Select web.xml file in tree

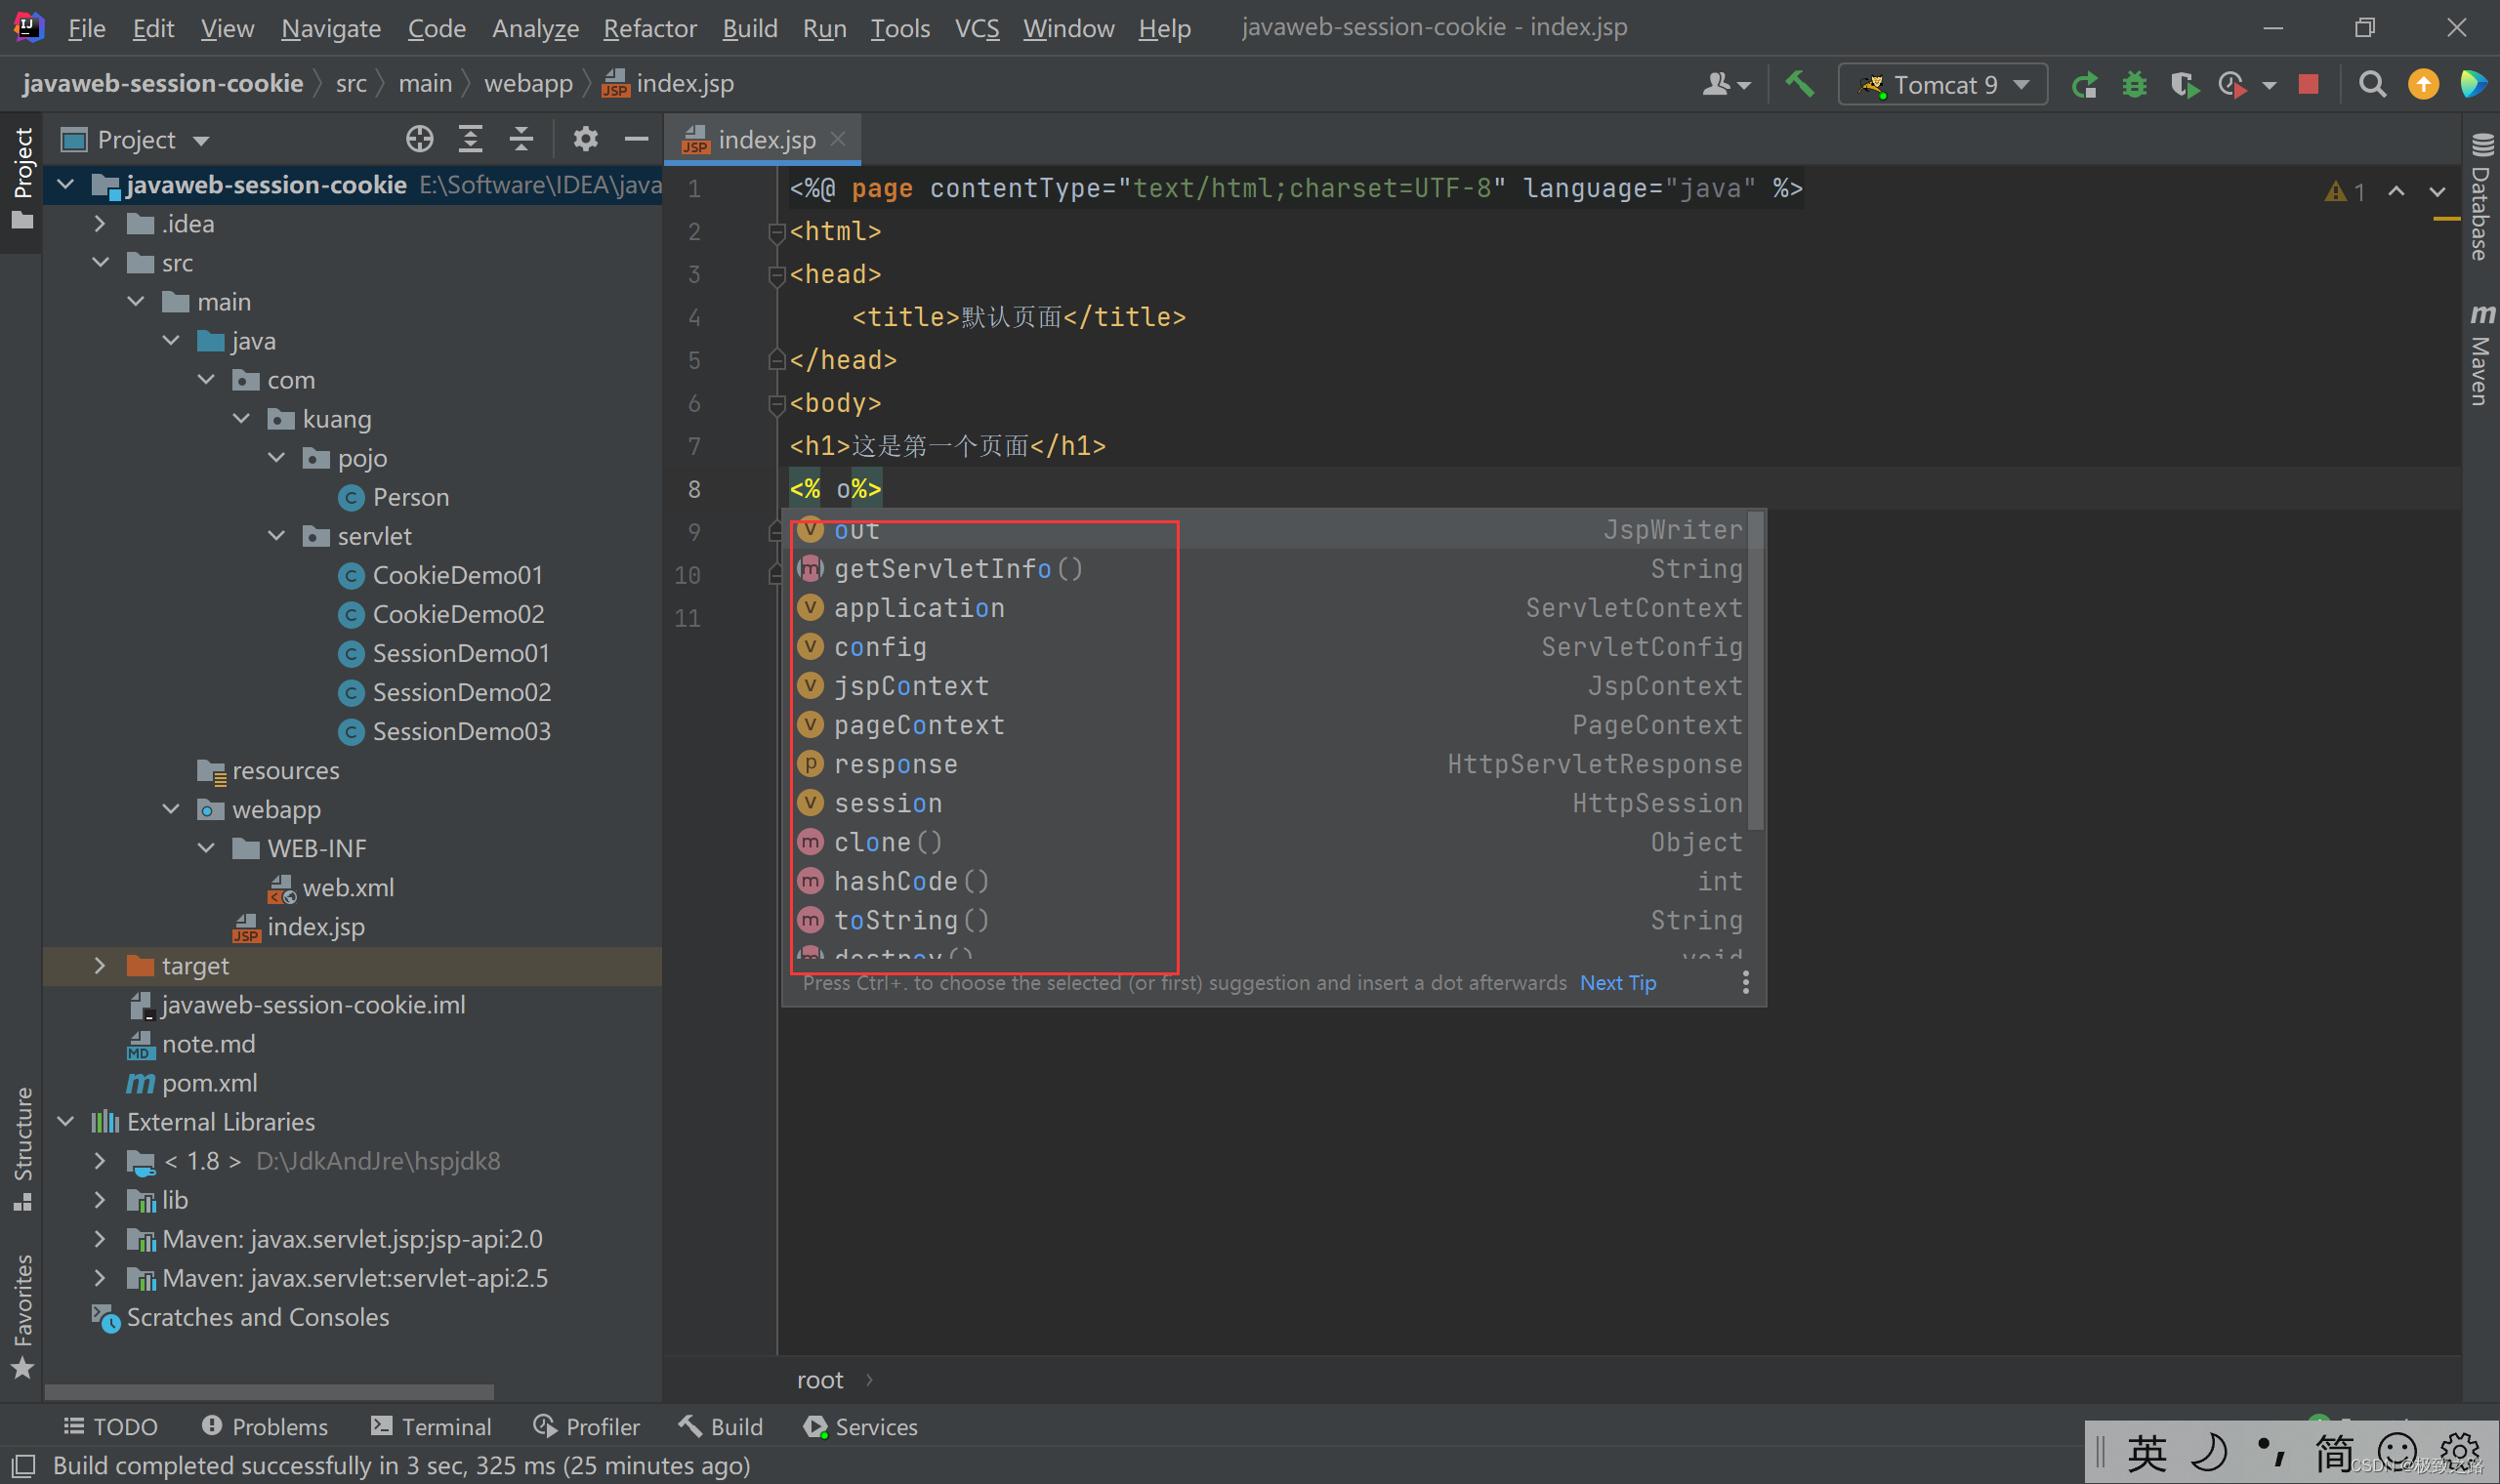pyautogui.click(x=331, y=888)
